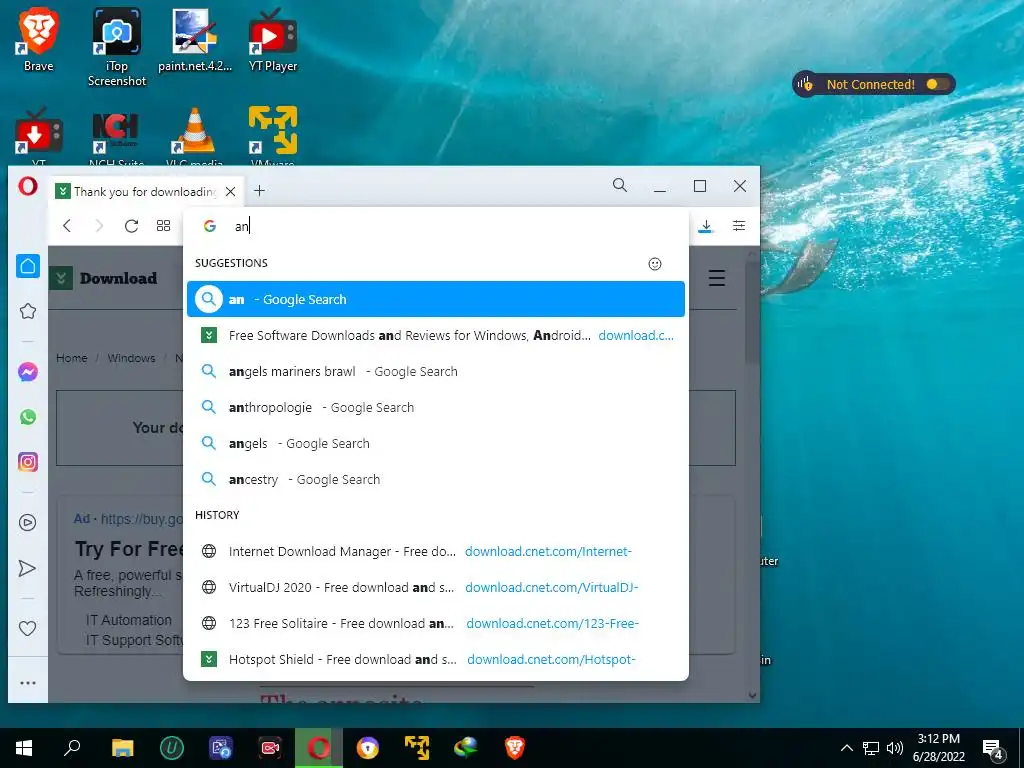Choose 'angels' Google Search suggestion
The height and width of the screenshot is (768, 1024).
pyautogui.click(x=436, y=443)
